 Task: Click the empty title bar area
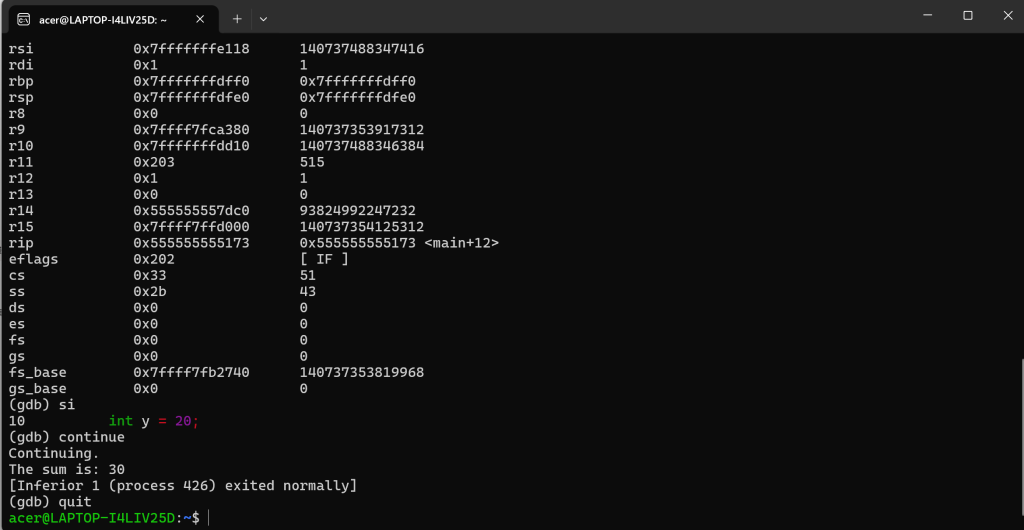588,16
